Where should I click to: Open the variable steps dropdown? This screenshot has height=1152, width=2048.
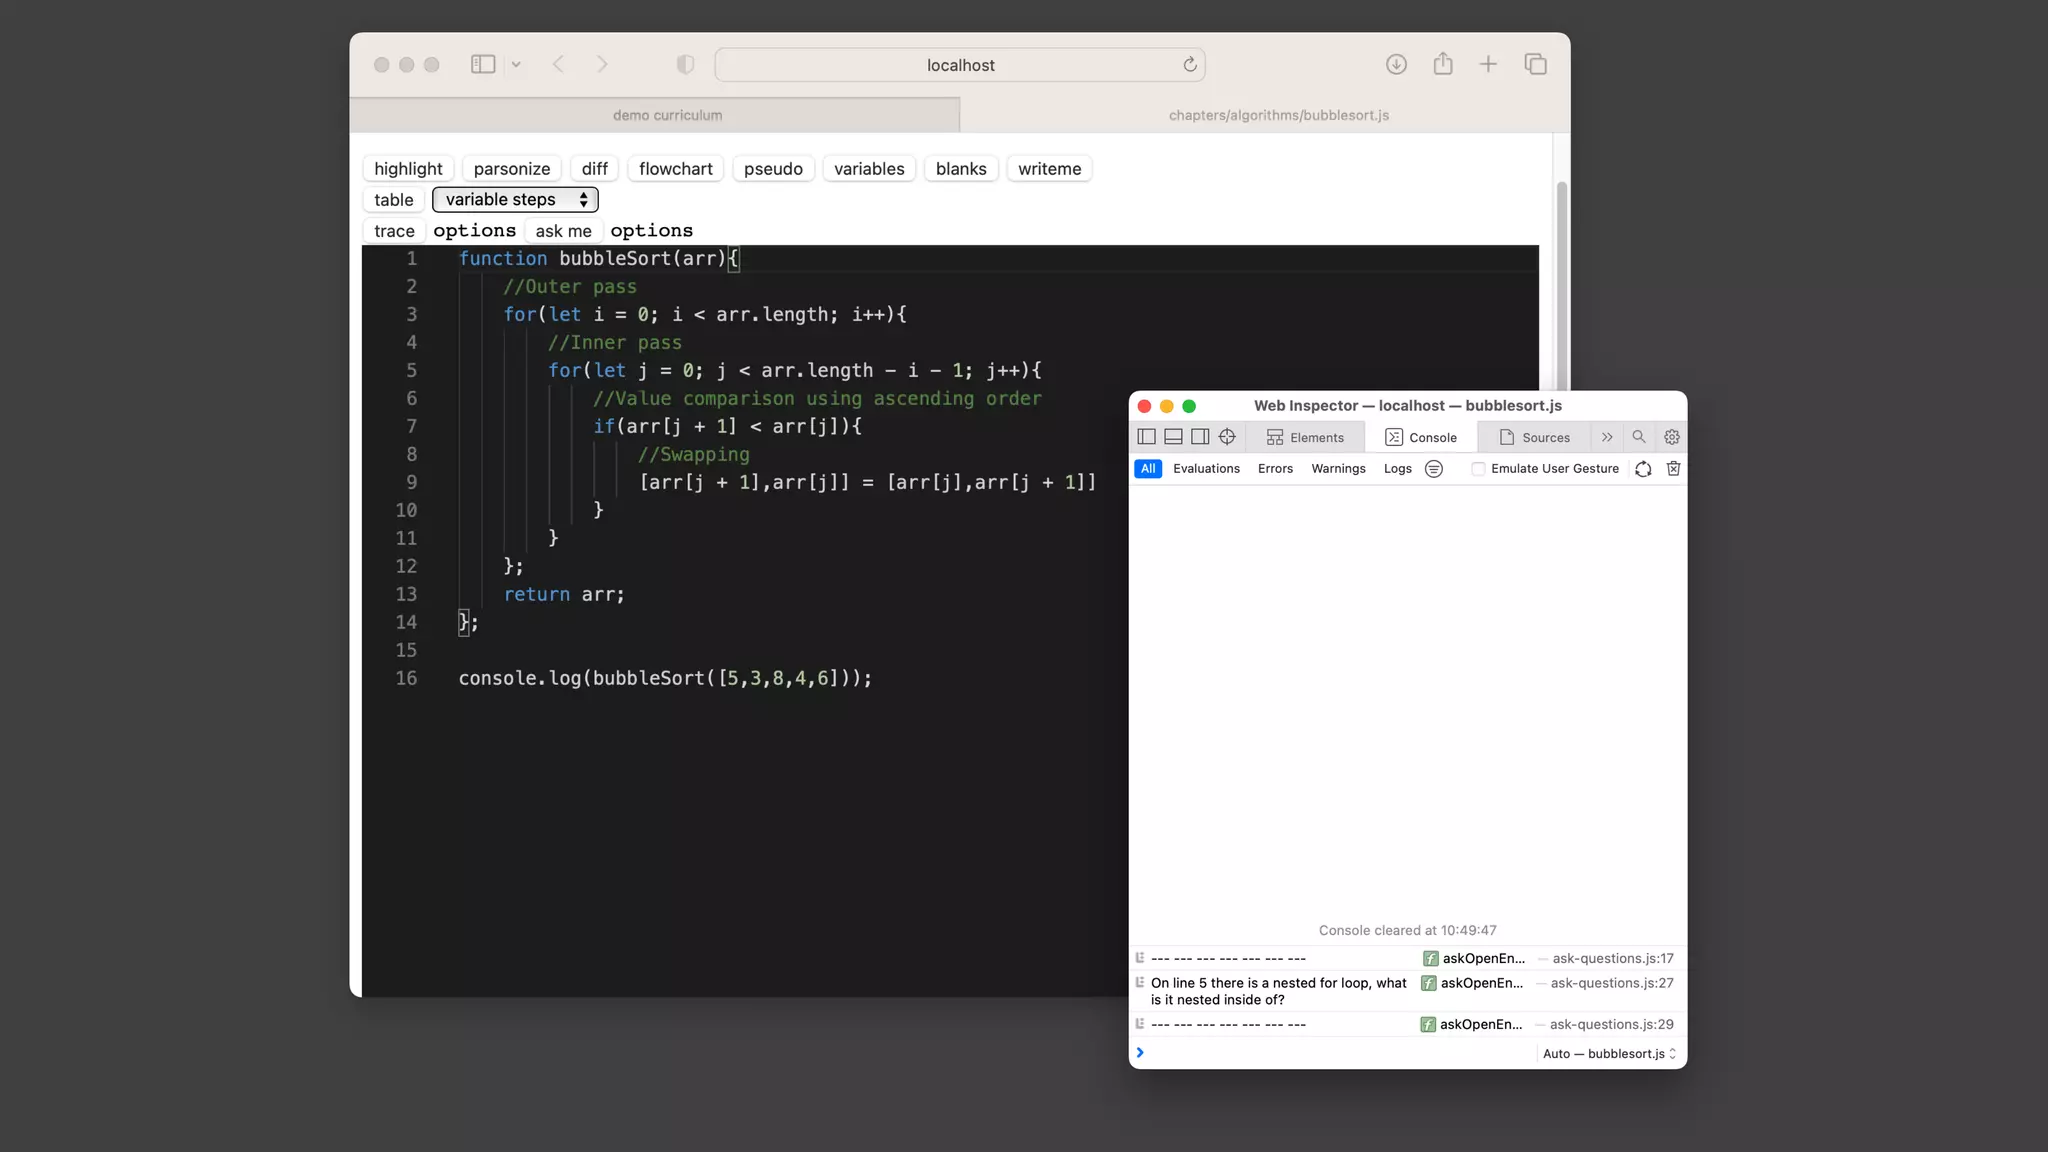(515, 200)
